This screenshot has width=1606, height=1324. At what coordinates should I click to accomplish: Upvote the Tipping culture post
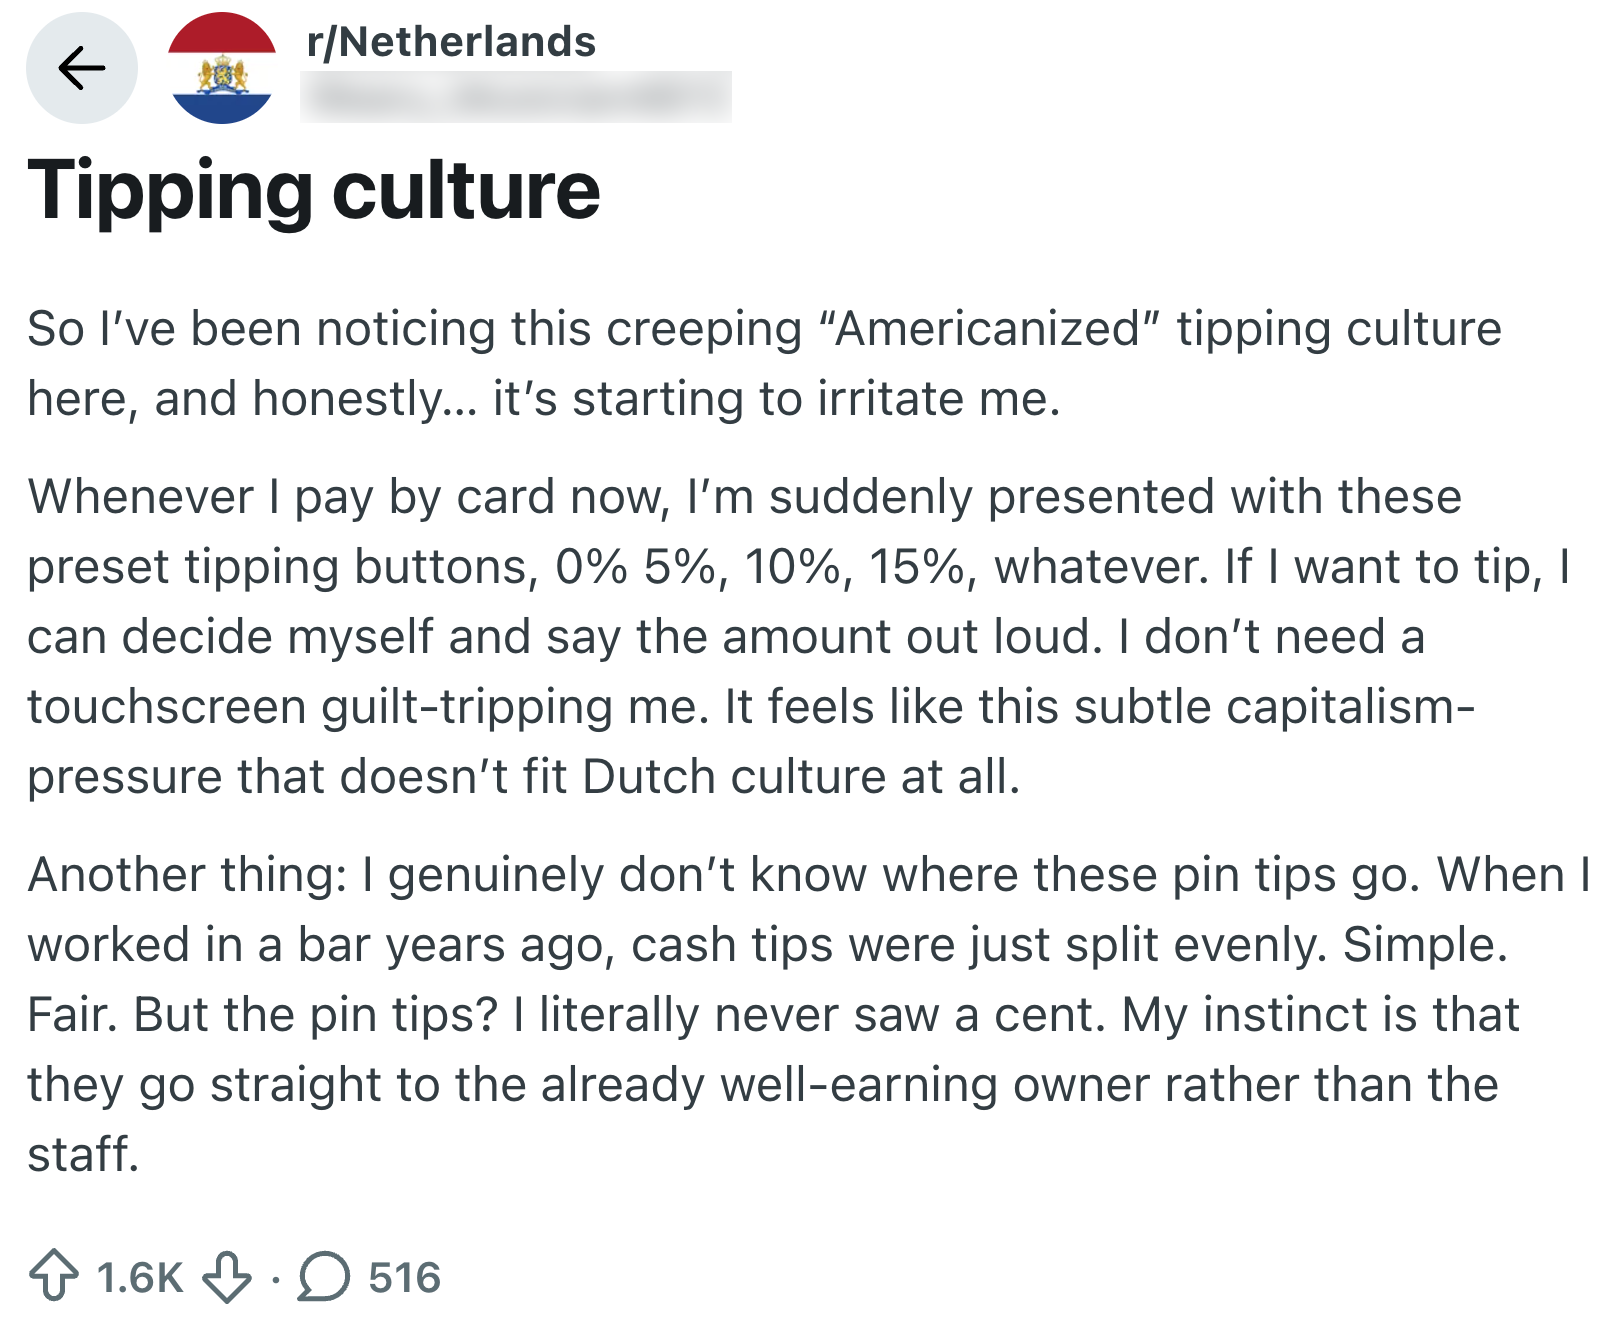tap(53, 1276)
